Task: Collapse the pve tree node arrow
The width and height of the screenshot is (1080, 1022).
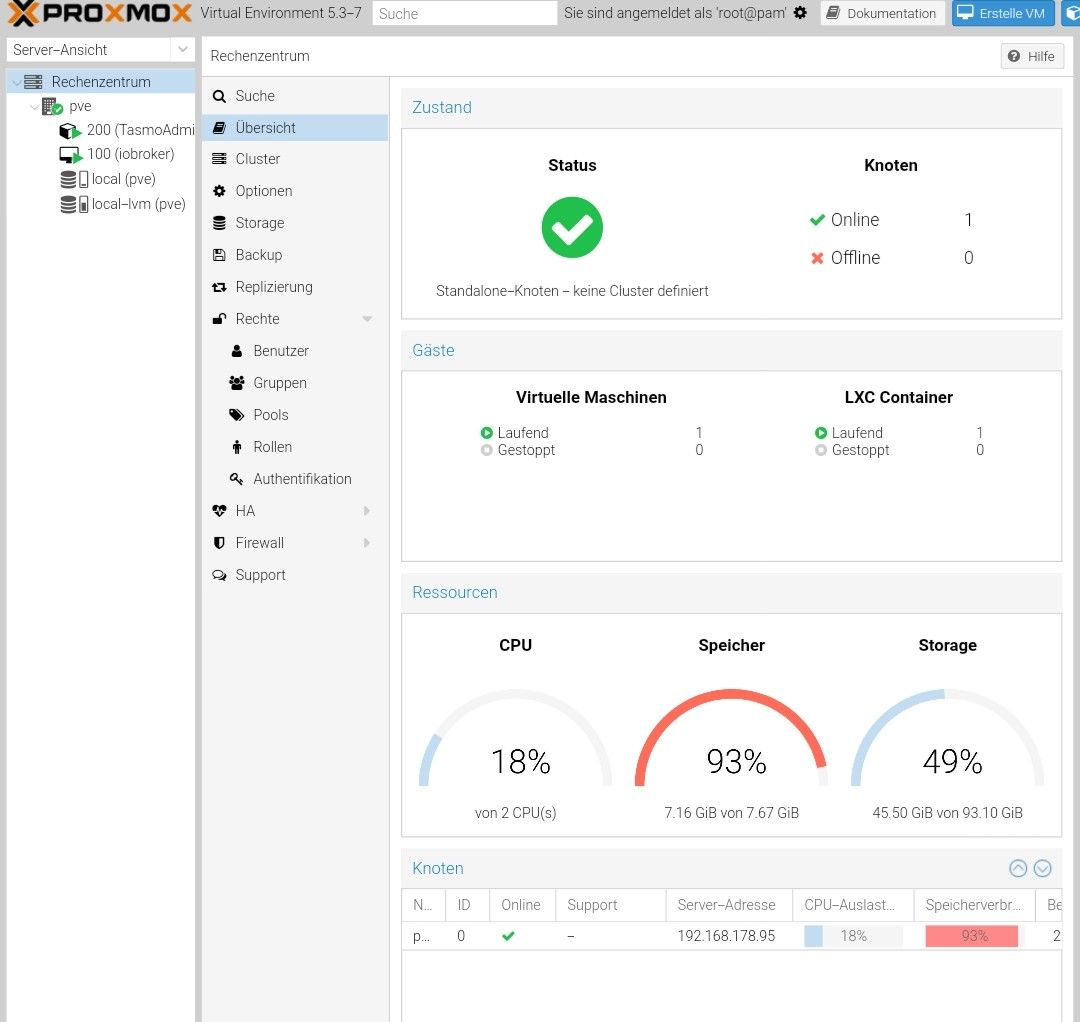Action: click(x=34, y=107)
